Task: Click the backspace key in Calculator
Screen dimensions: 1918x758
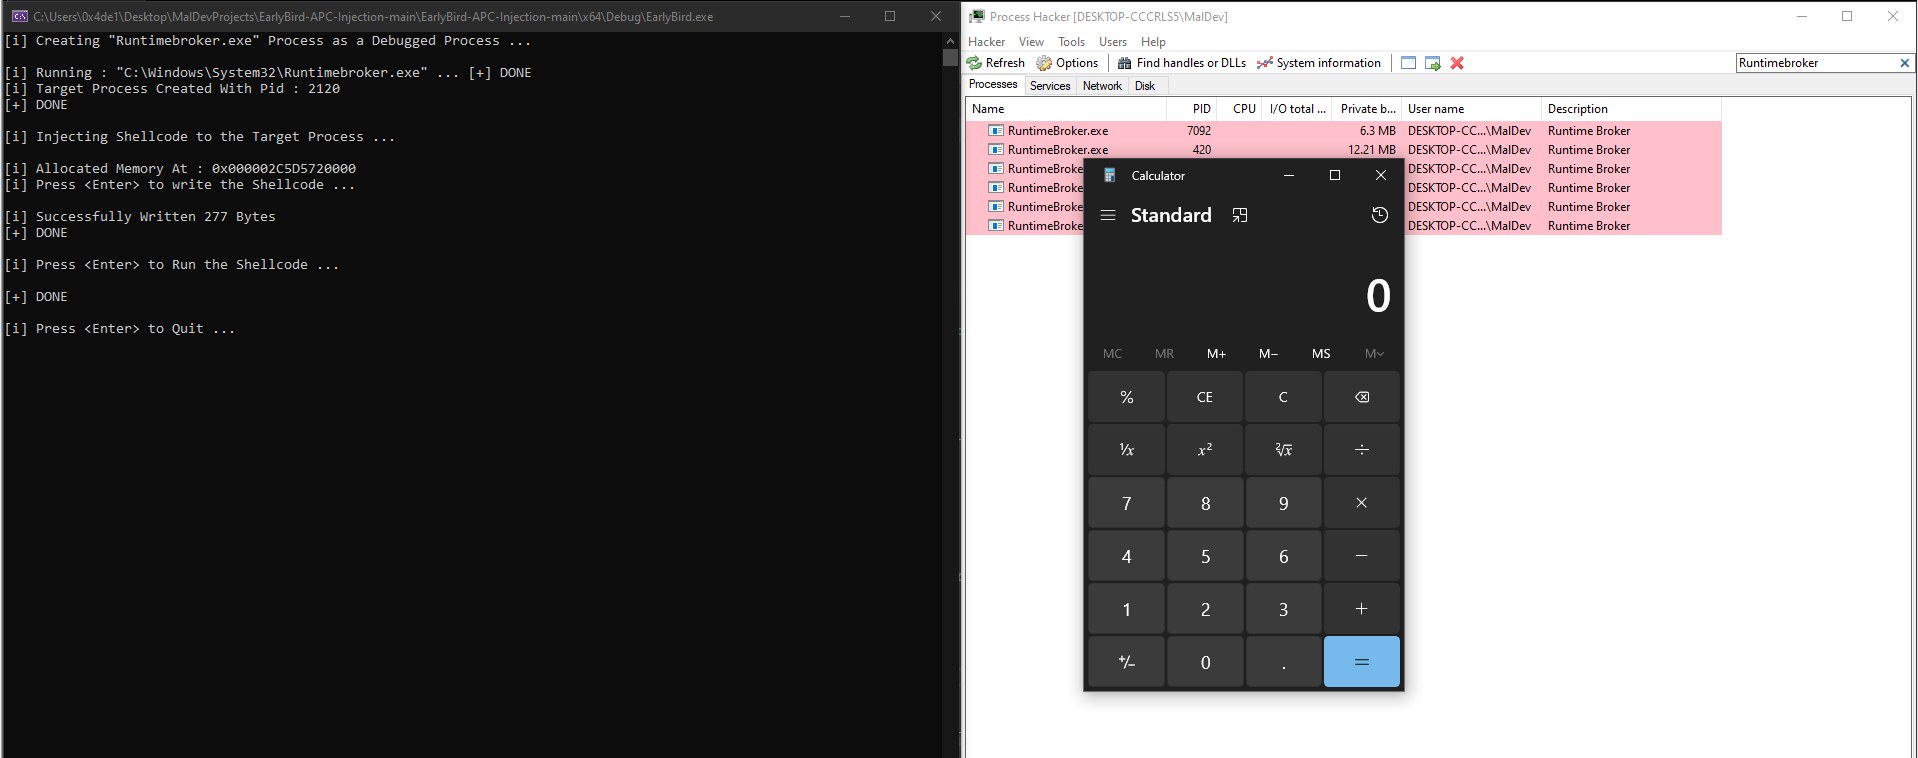Action: pos(1362,397)
